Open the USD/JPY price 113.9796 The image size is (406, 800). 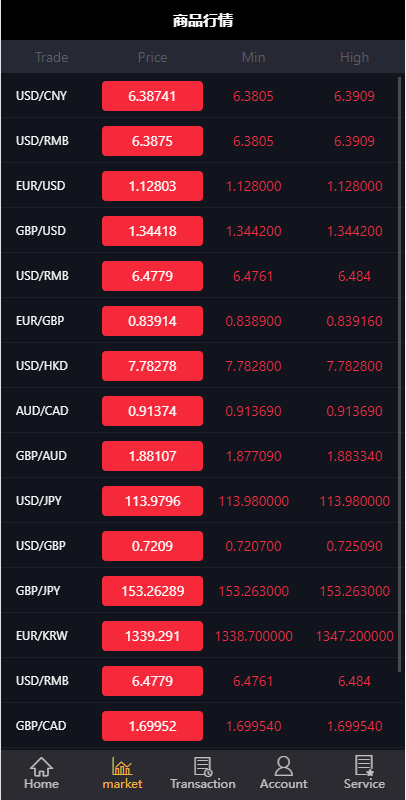tap(153, 501)
